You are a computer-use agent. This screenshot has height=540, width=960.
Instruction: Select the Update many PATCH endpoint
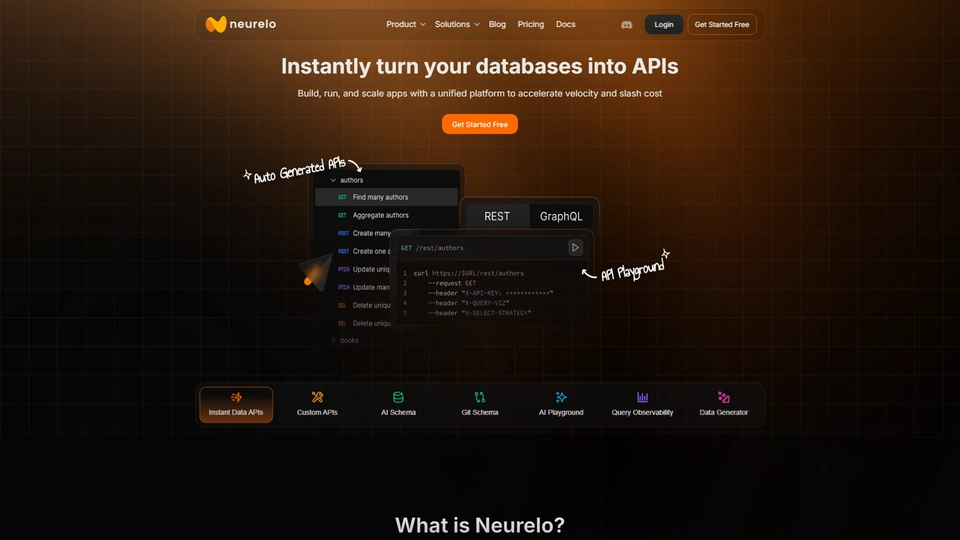pos(364,287)
